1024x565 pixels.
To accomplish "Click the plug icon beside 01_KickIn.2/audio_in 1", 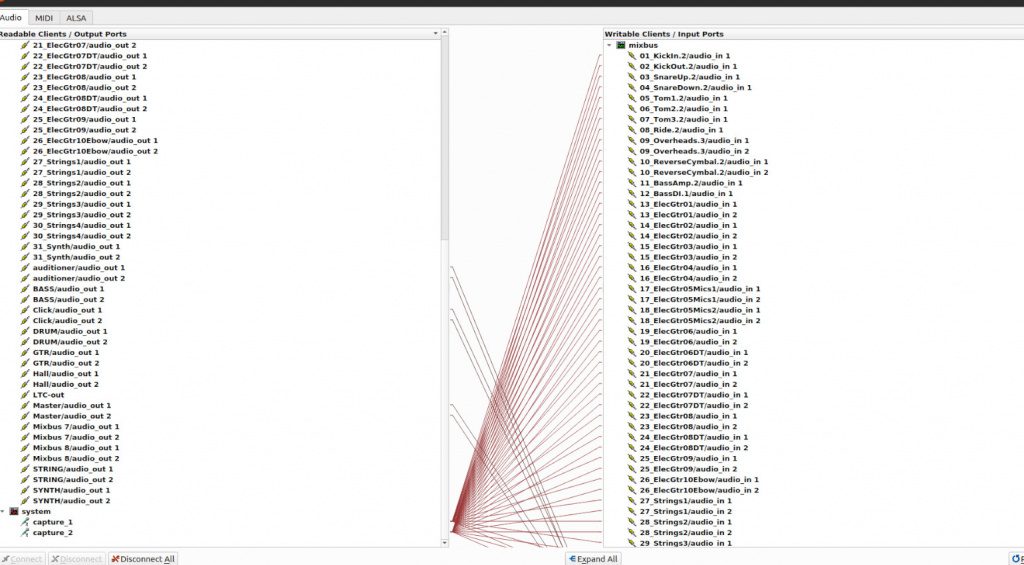I will point(632,56).
